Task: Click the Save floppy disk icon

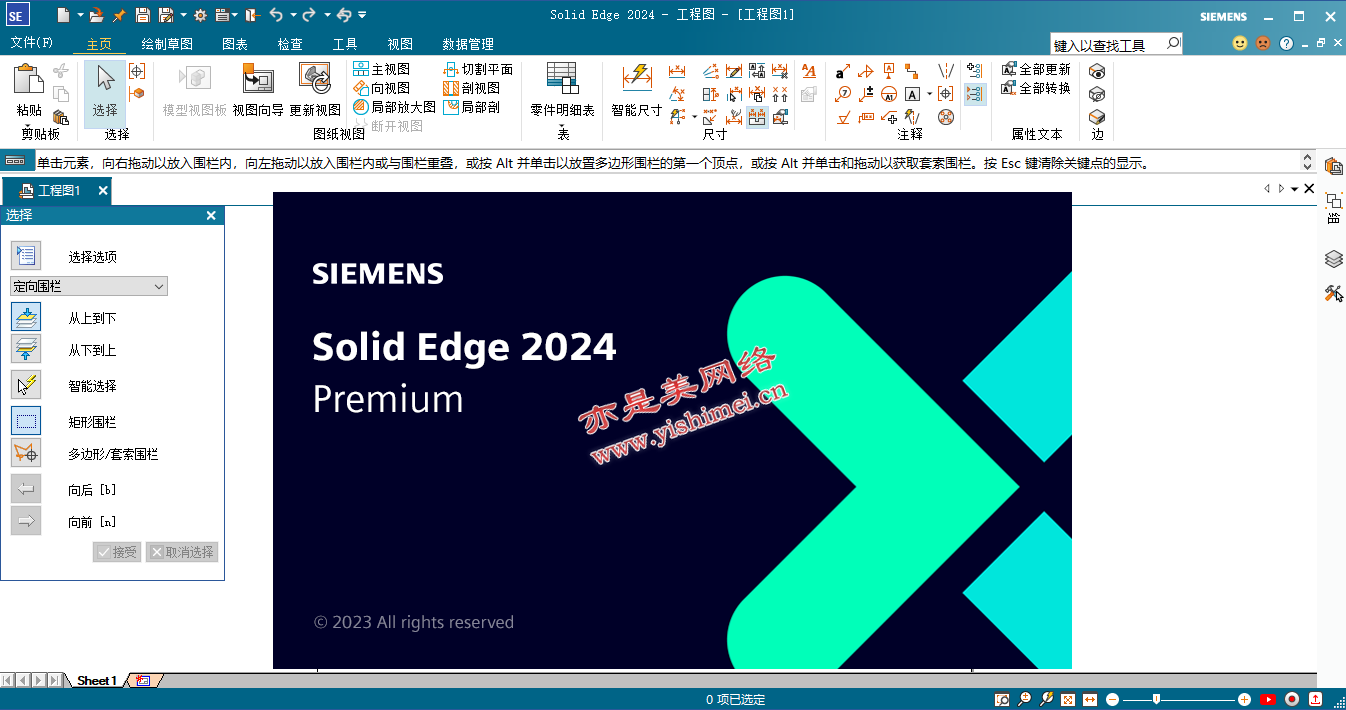Action: 142,15
